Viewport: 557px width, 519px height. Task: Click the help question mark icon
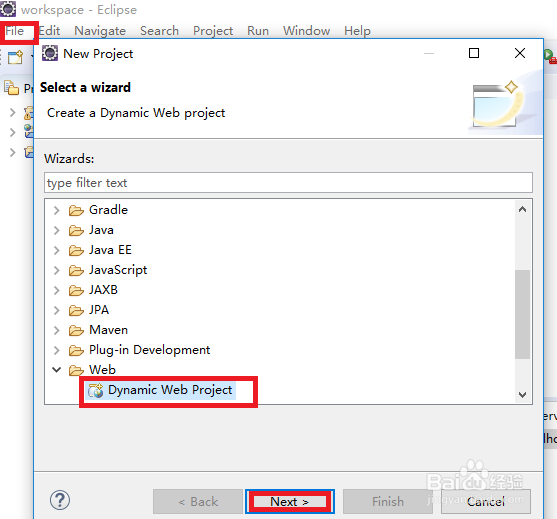(x=60, y=500)
